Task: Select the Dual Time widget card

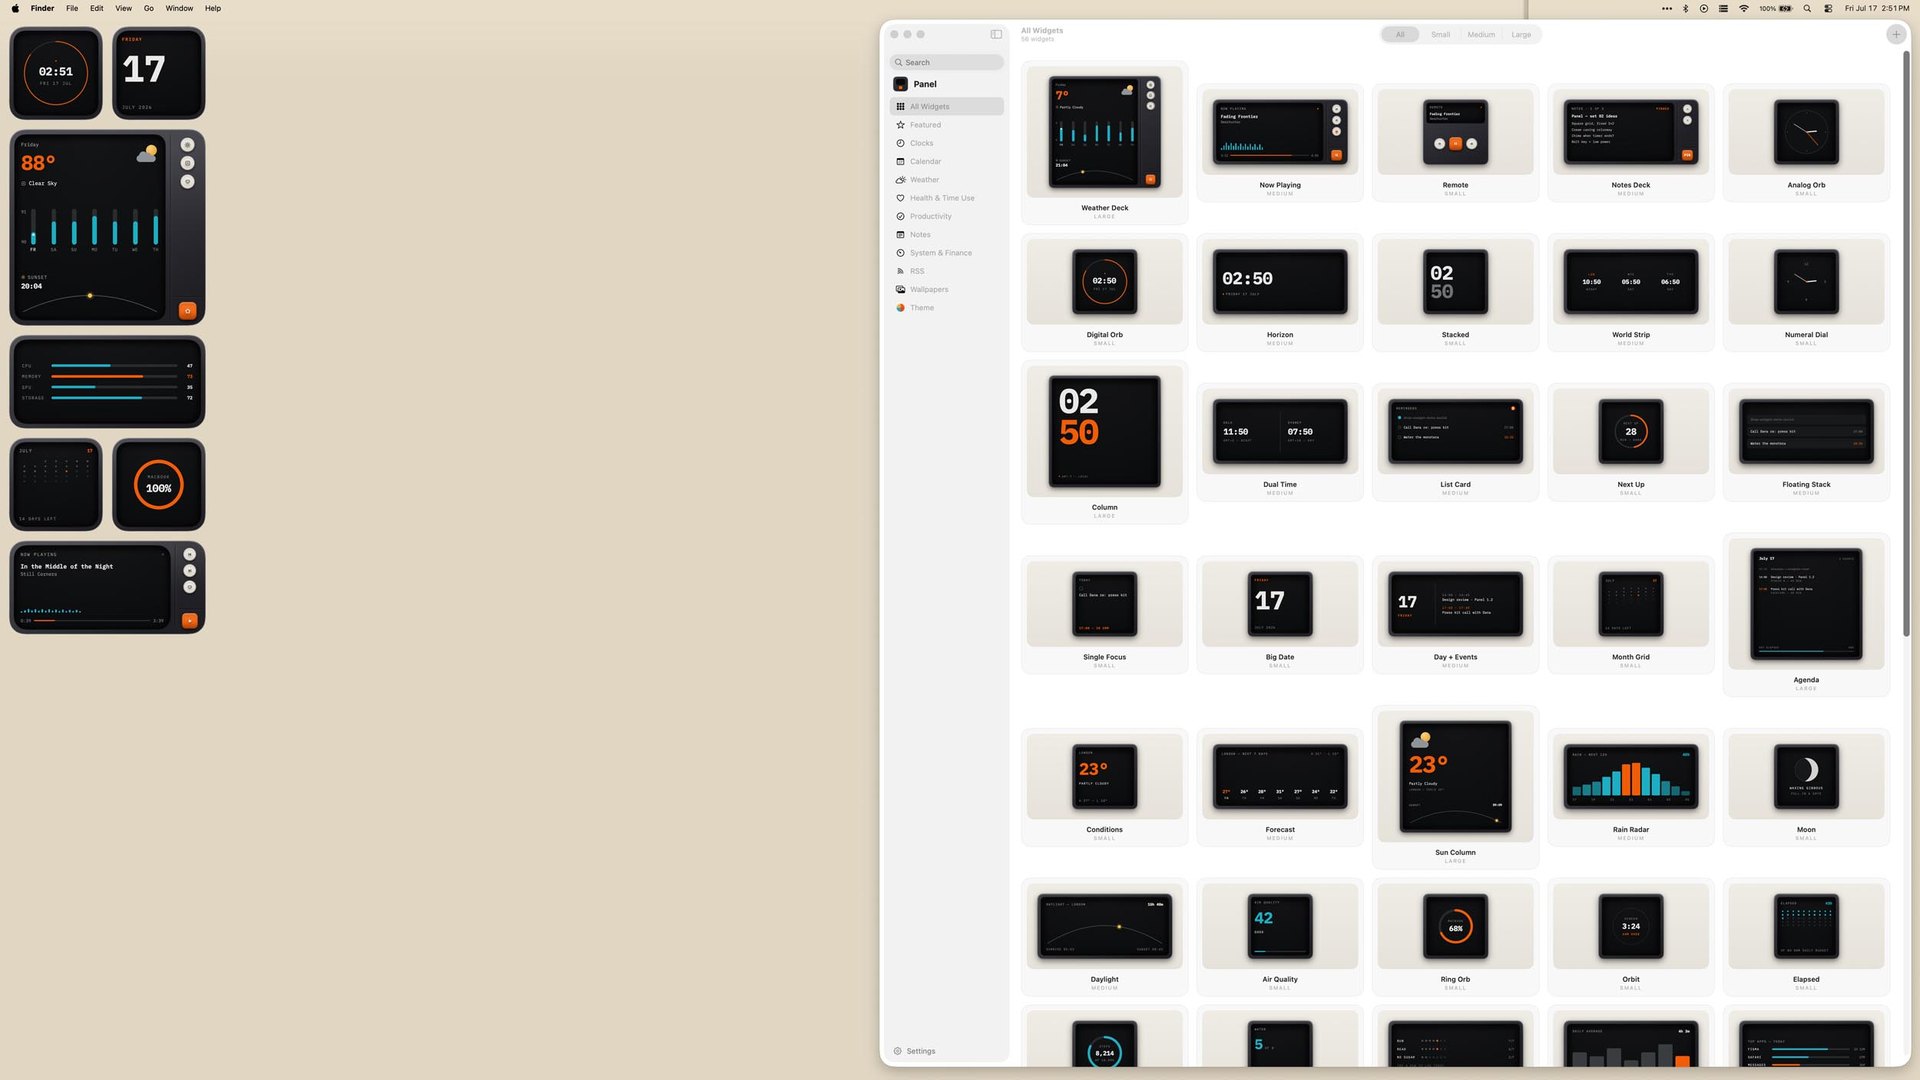Action: 1280,442
